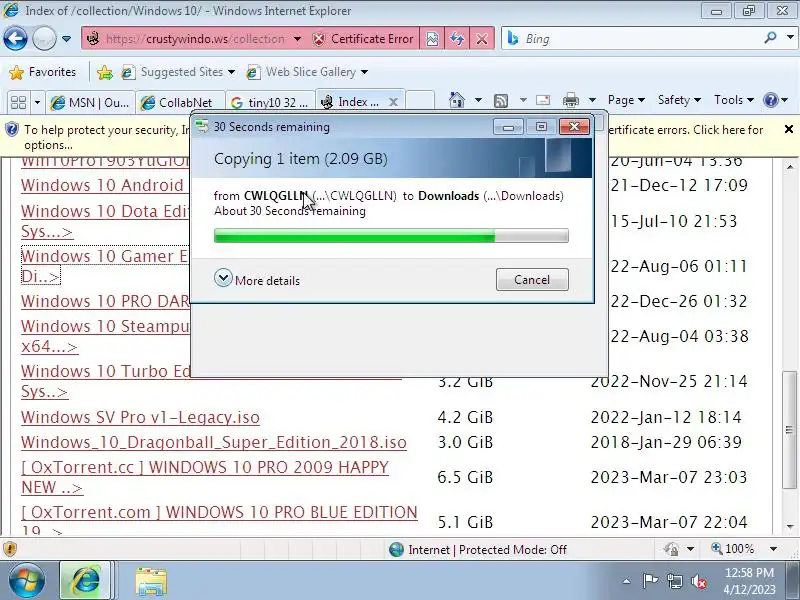Open the Favorites center button
The image size is (800, 600).
43,72
